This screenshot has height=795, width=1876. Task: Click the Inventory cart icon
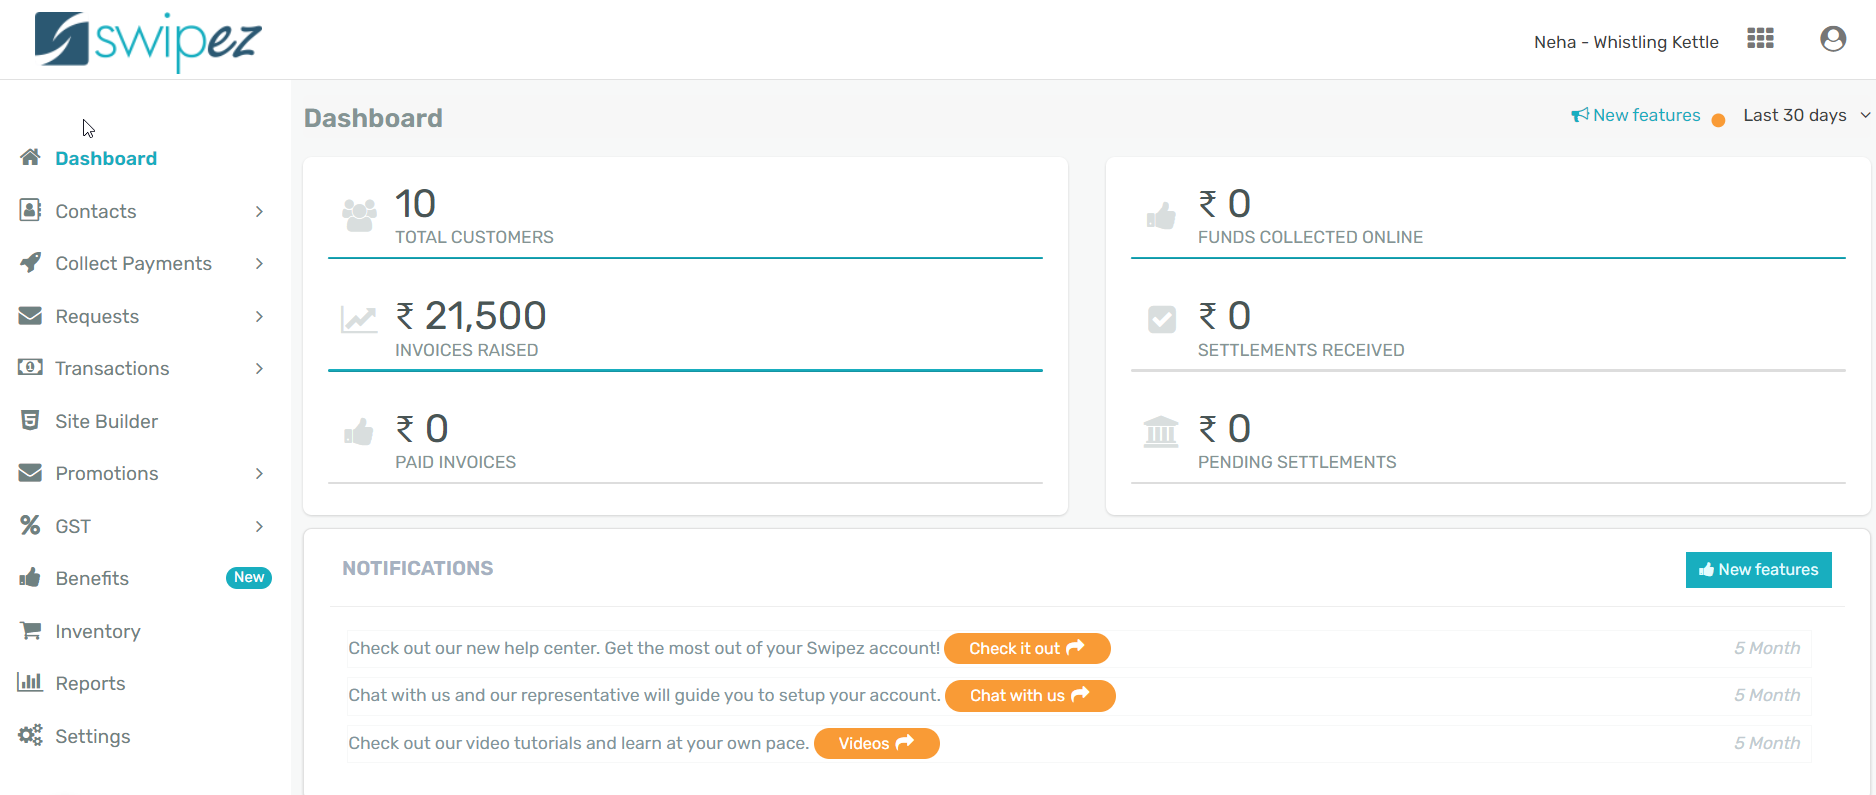(30, 630)
